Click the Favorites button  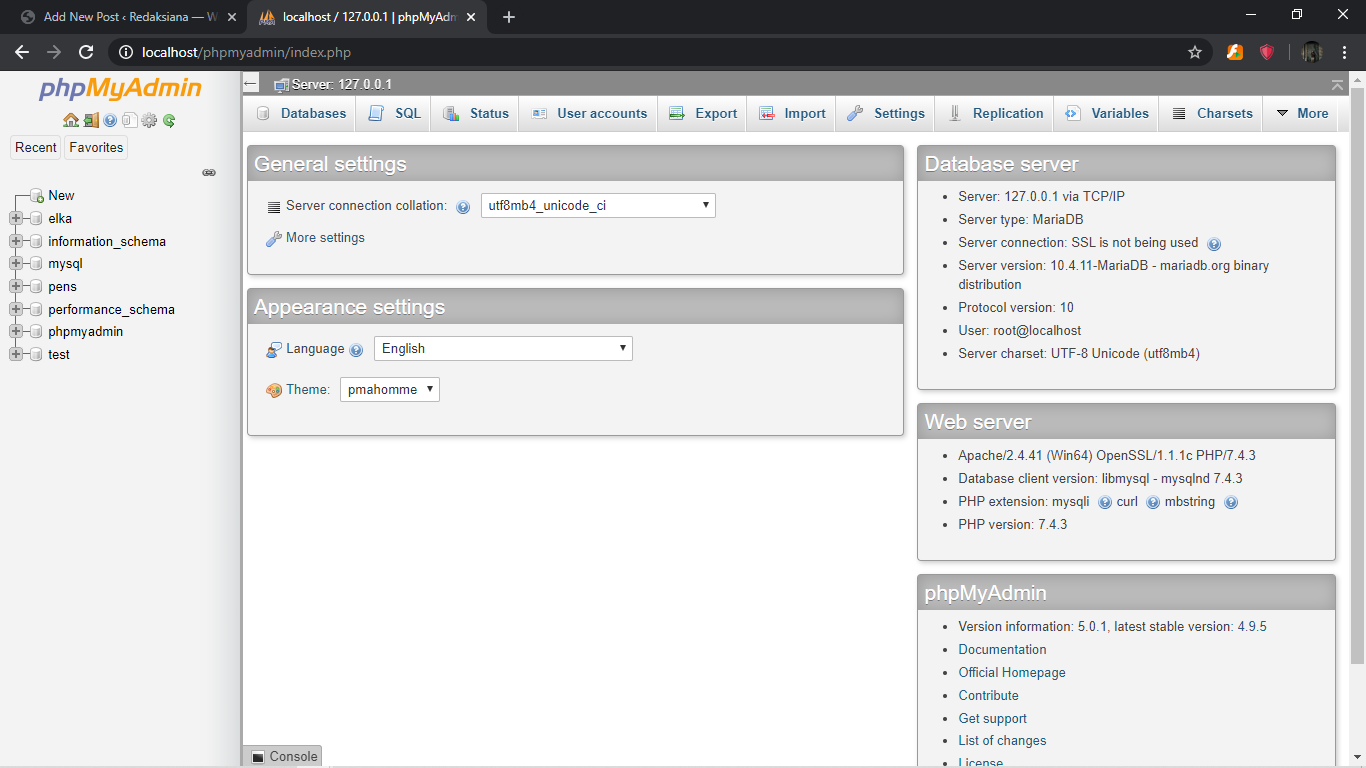point(96,148)
